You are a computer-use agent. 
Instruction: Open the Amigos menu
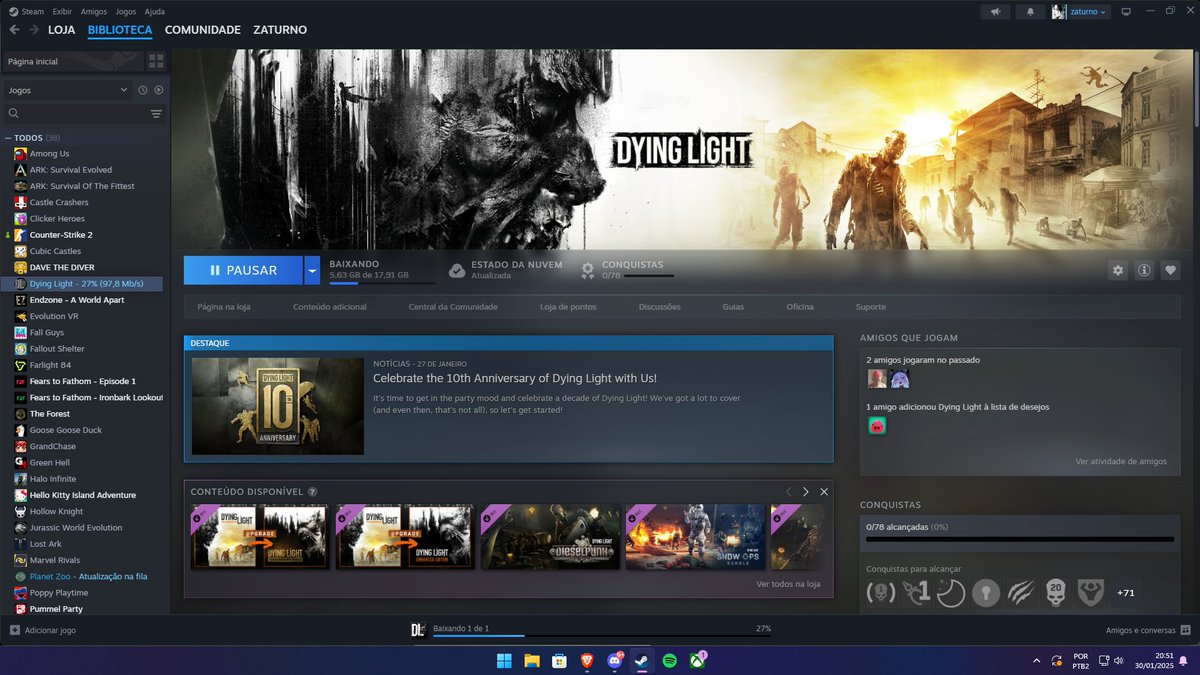click(94, 11)
